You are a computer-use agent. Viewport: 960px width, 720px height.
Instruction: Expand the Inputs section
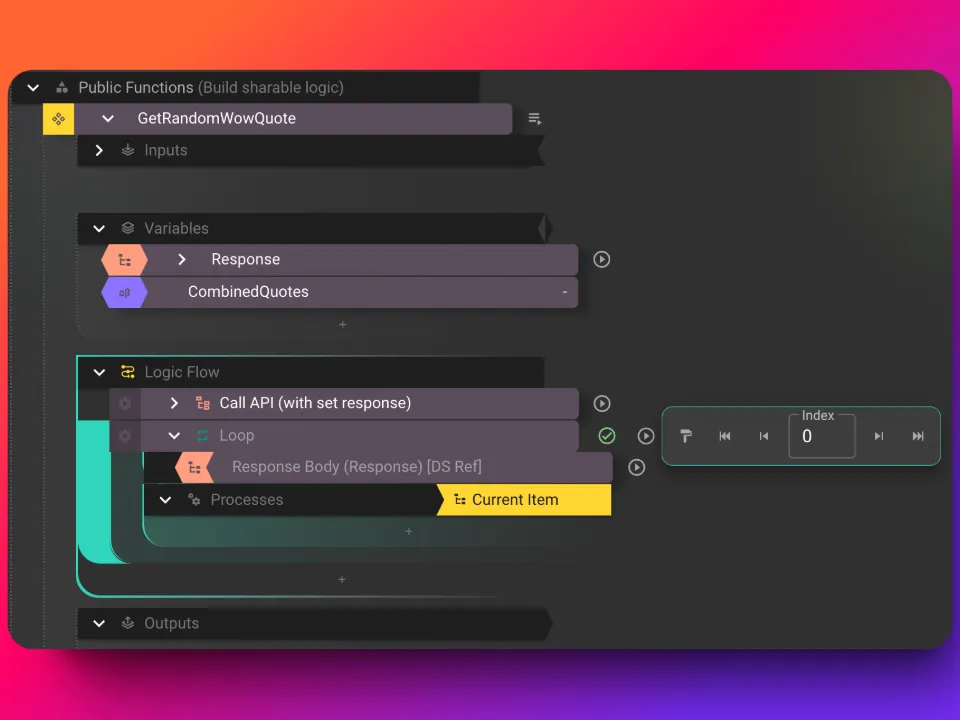tap(99, 150)
